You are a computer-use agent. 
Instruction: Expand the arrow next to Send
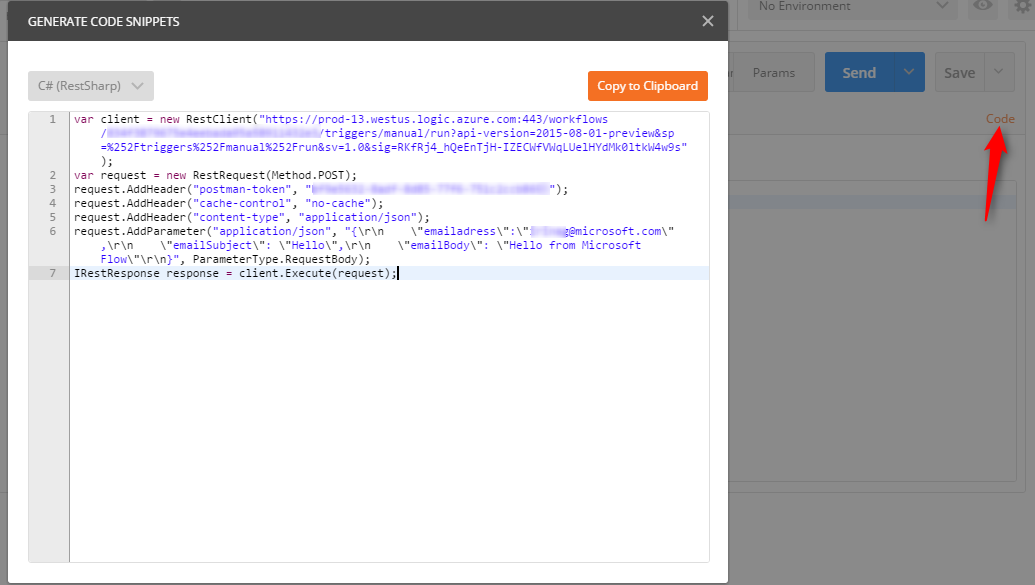pyautogui.click(x=908, y=73)
